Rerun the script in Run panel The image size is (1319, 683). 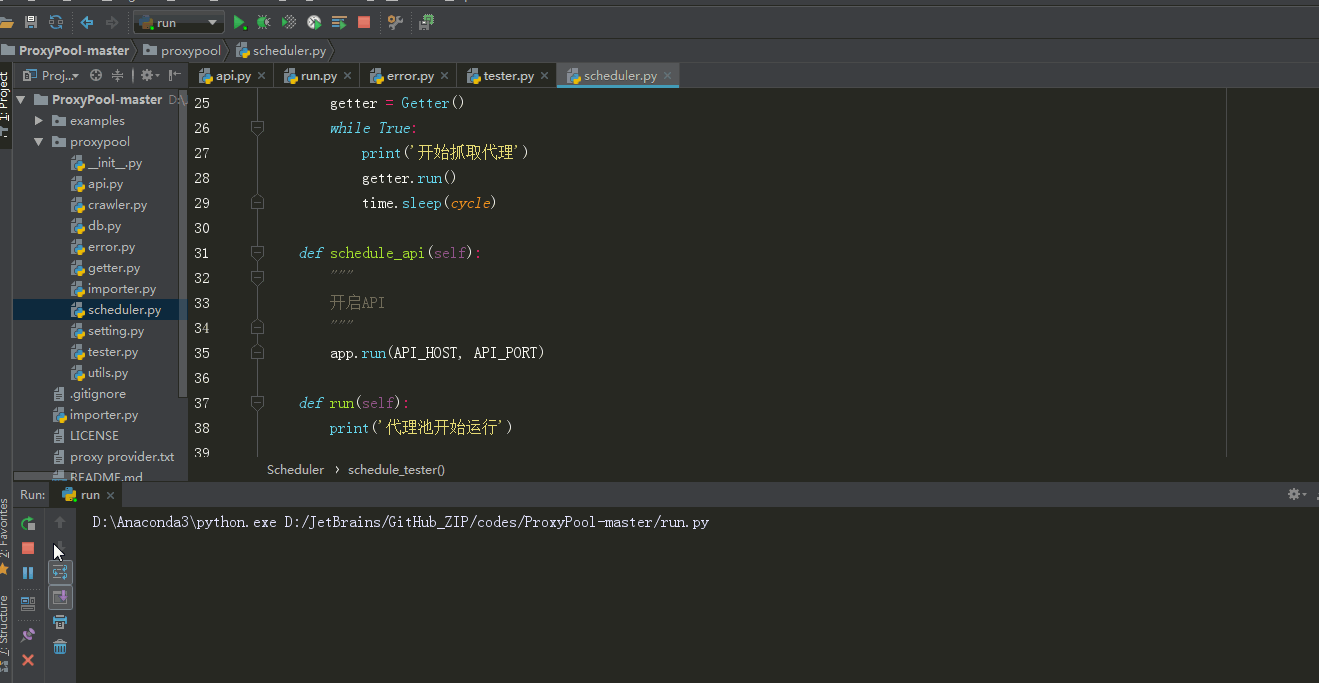(x=28, y=523)
